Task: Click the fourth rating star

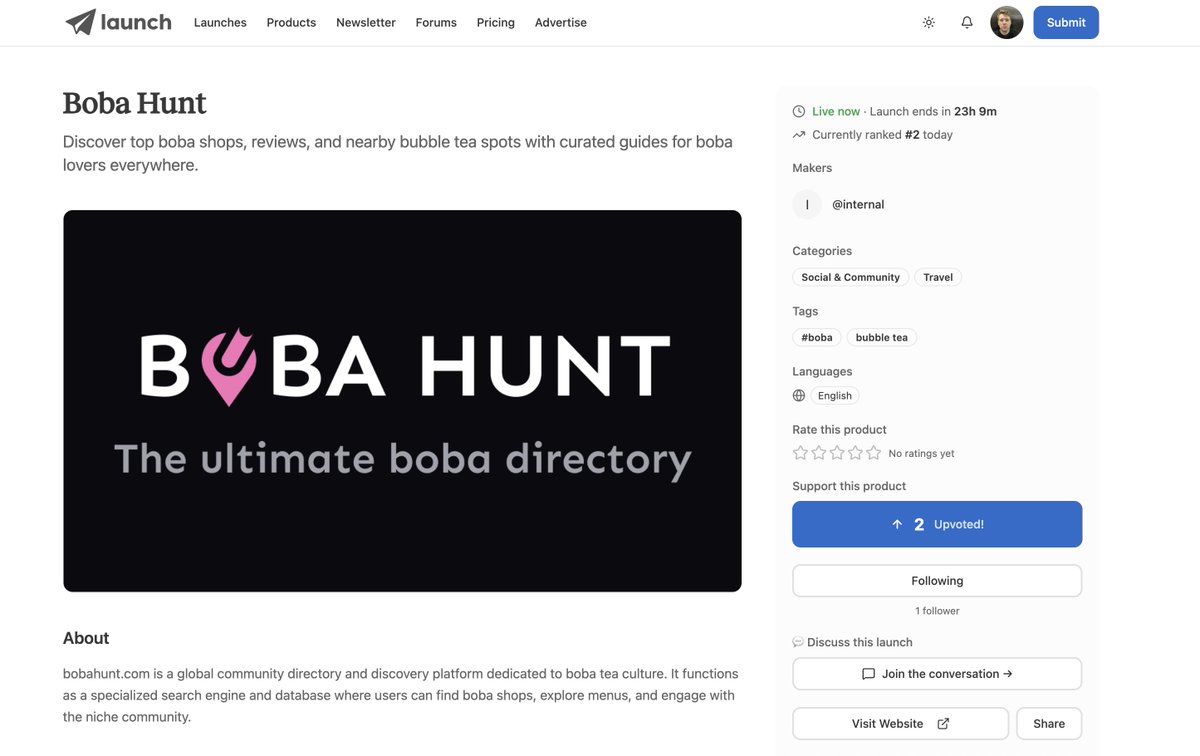Action: pyautogui.click(x=855, y=453)
